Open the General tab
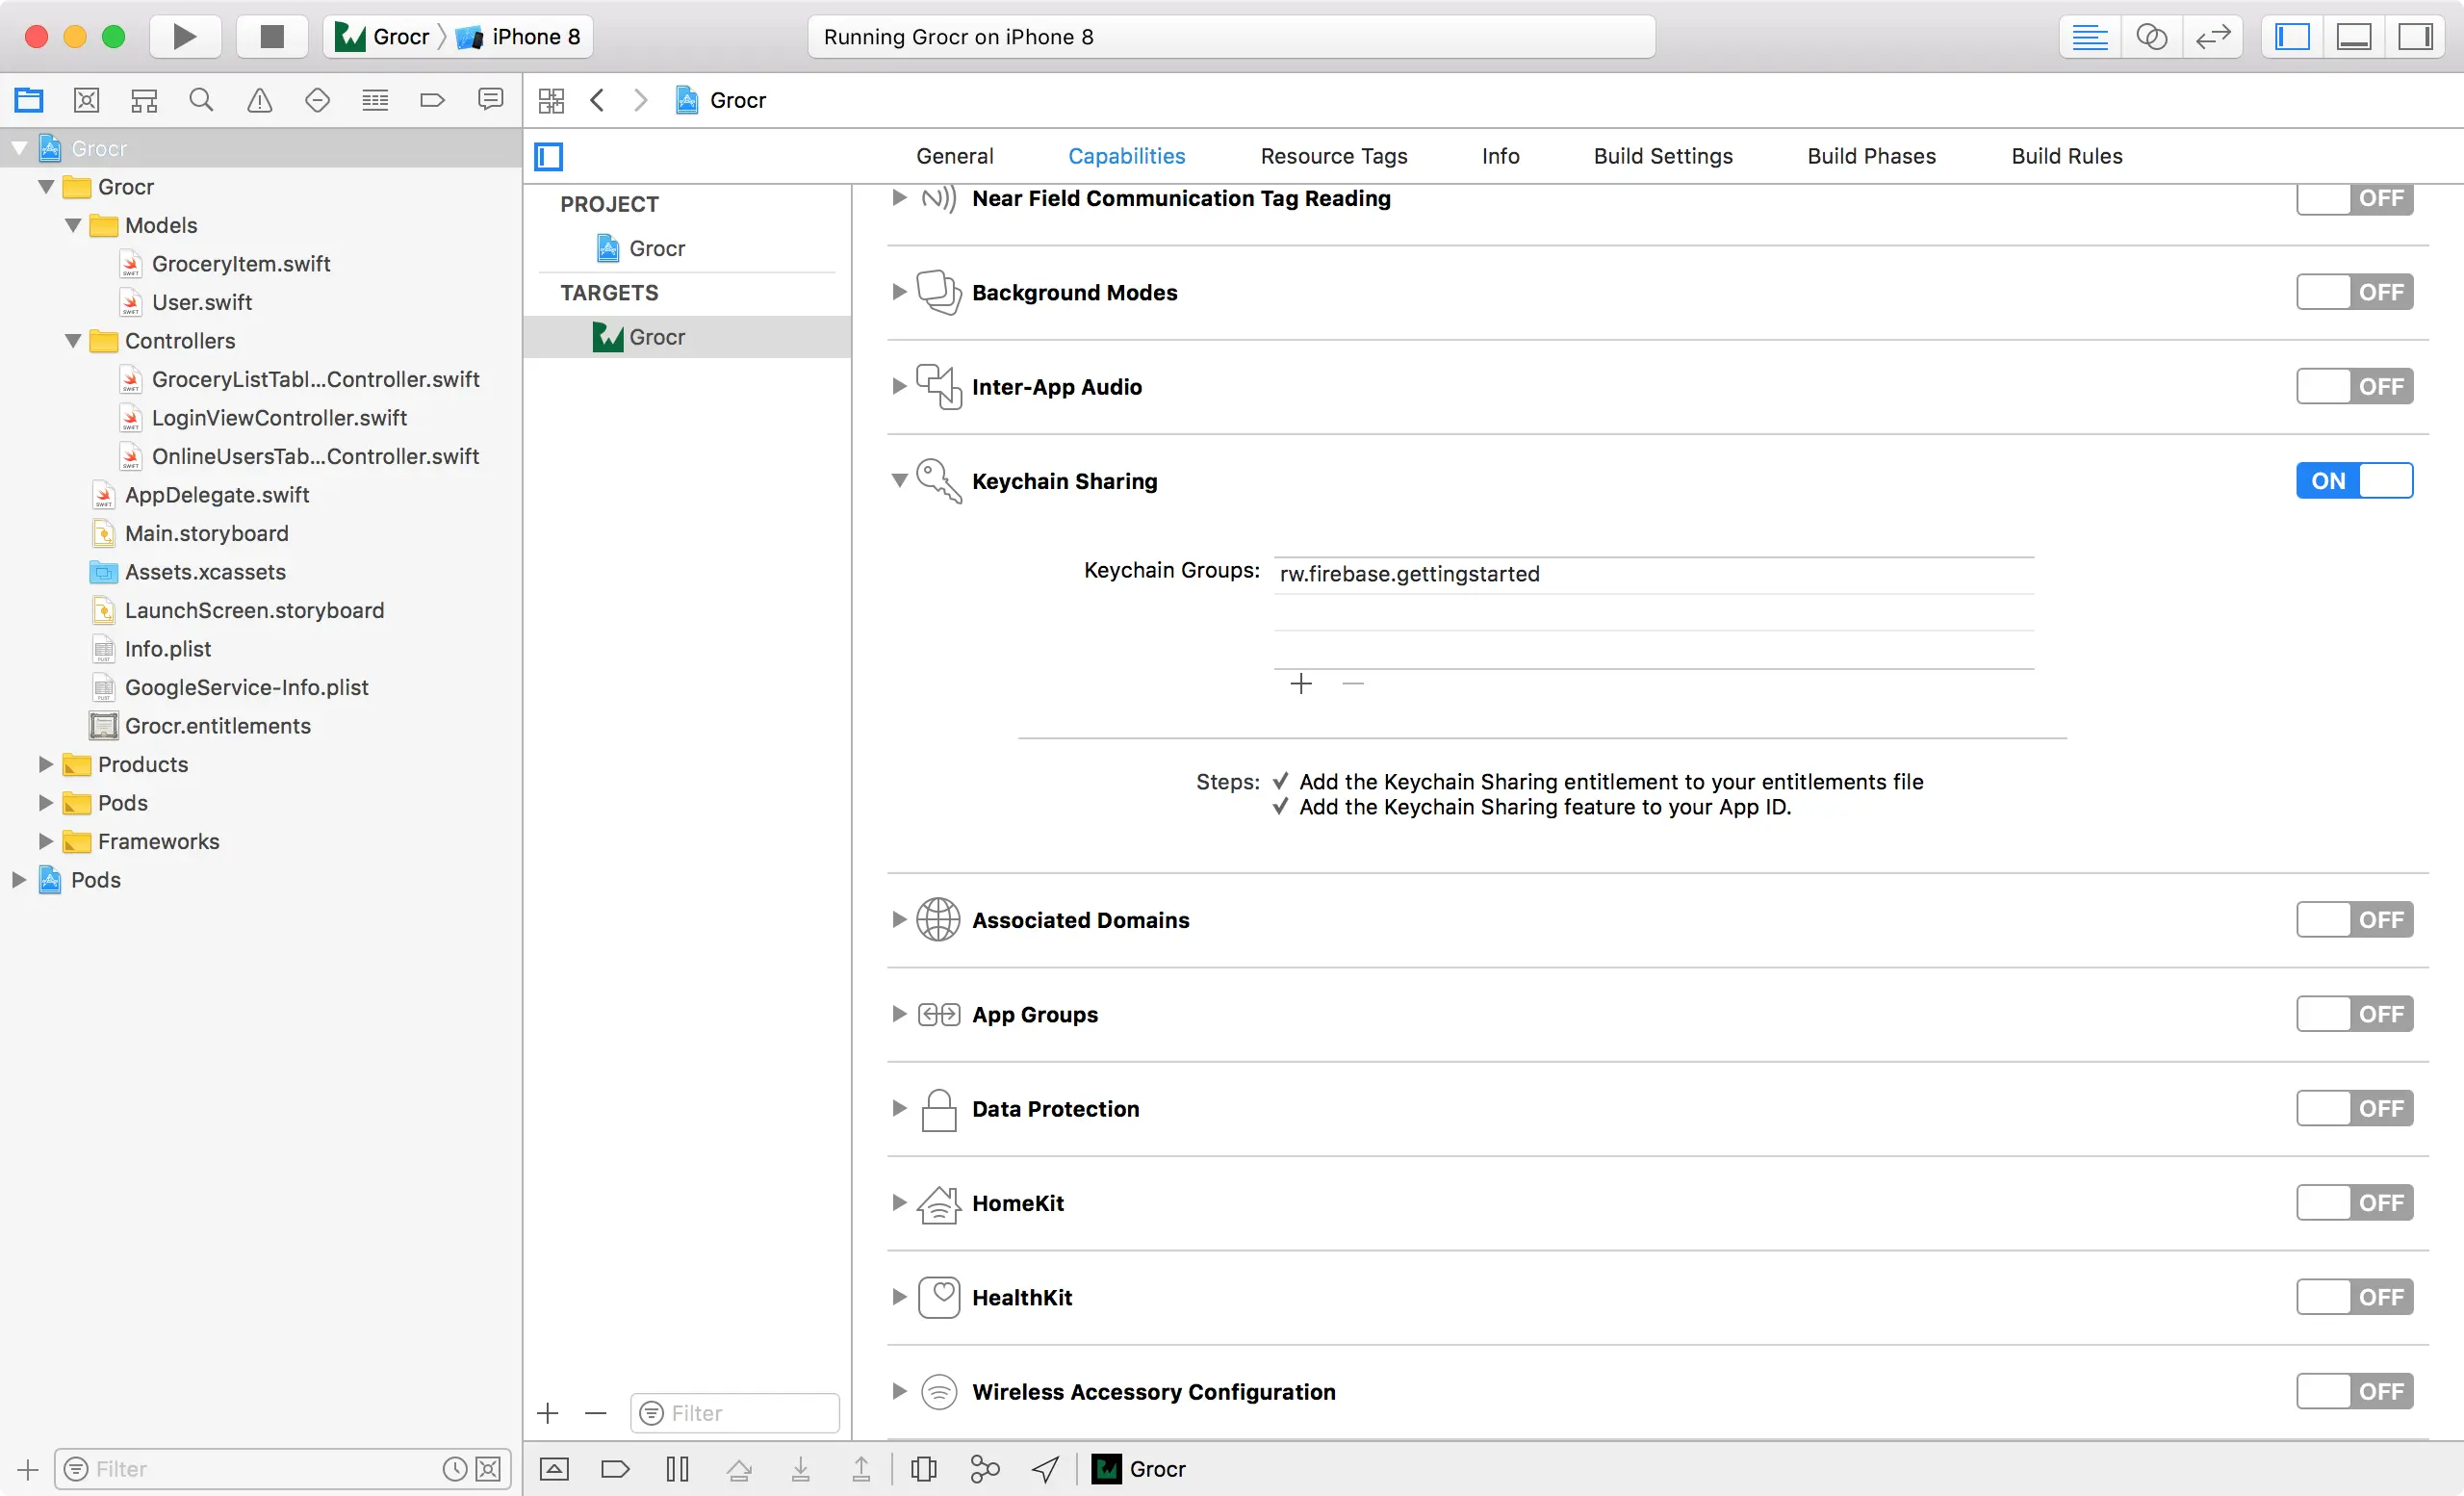2464x1496 pixels. tap(954, 156)
